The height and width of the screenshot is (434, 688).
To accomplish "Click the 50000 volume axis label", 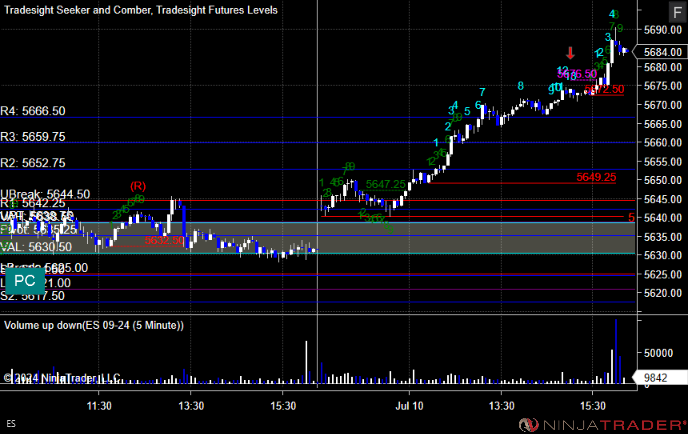I will coord(658,353).
